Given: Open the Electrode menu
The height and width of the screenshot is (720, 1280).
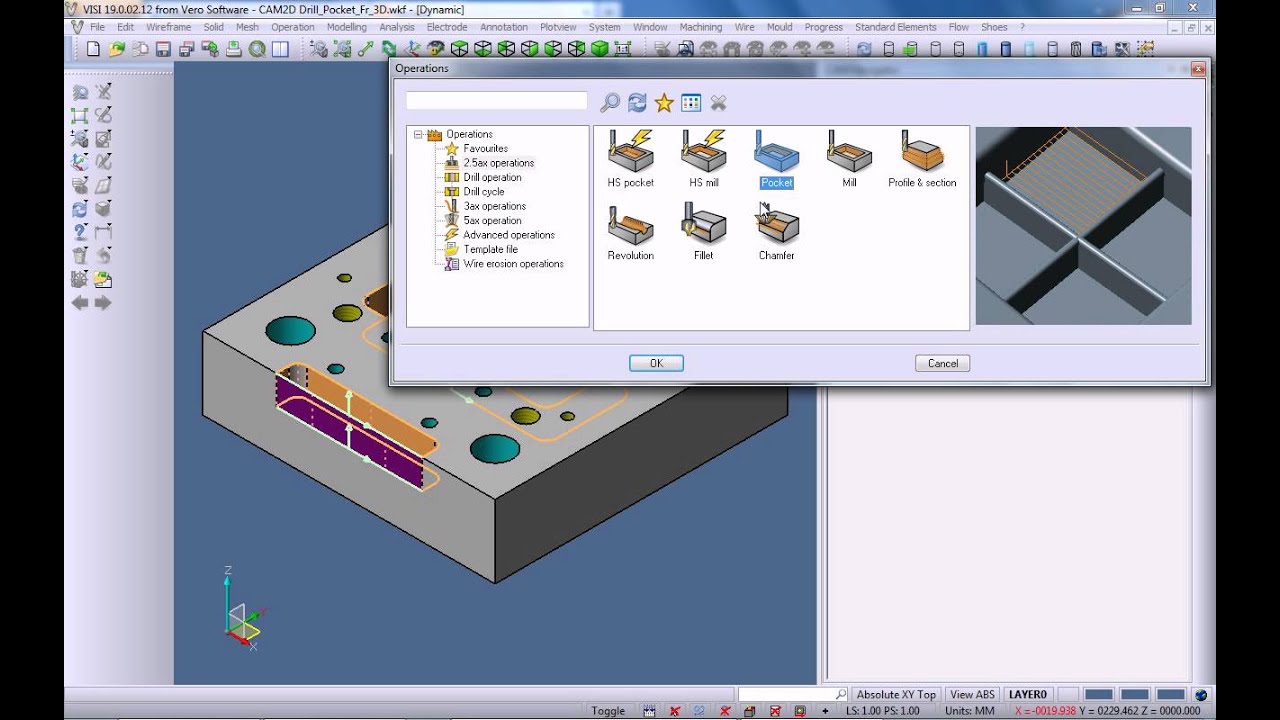Looking at the screenshot, I should pyautogui.click(x=447, y=27).
